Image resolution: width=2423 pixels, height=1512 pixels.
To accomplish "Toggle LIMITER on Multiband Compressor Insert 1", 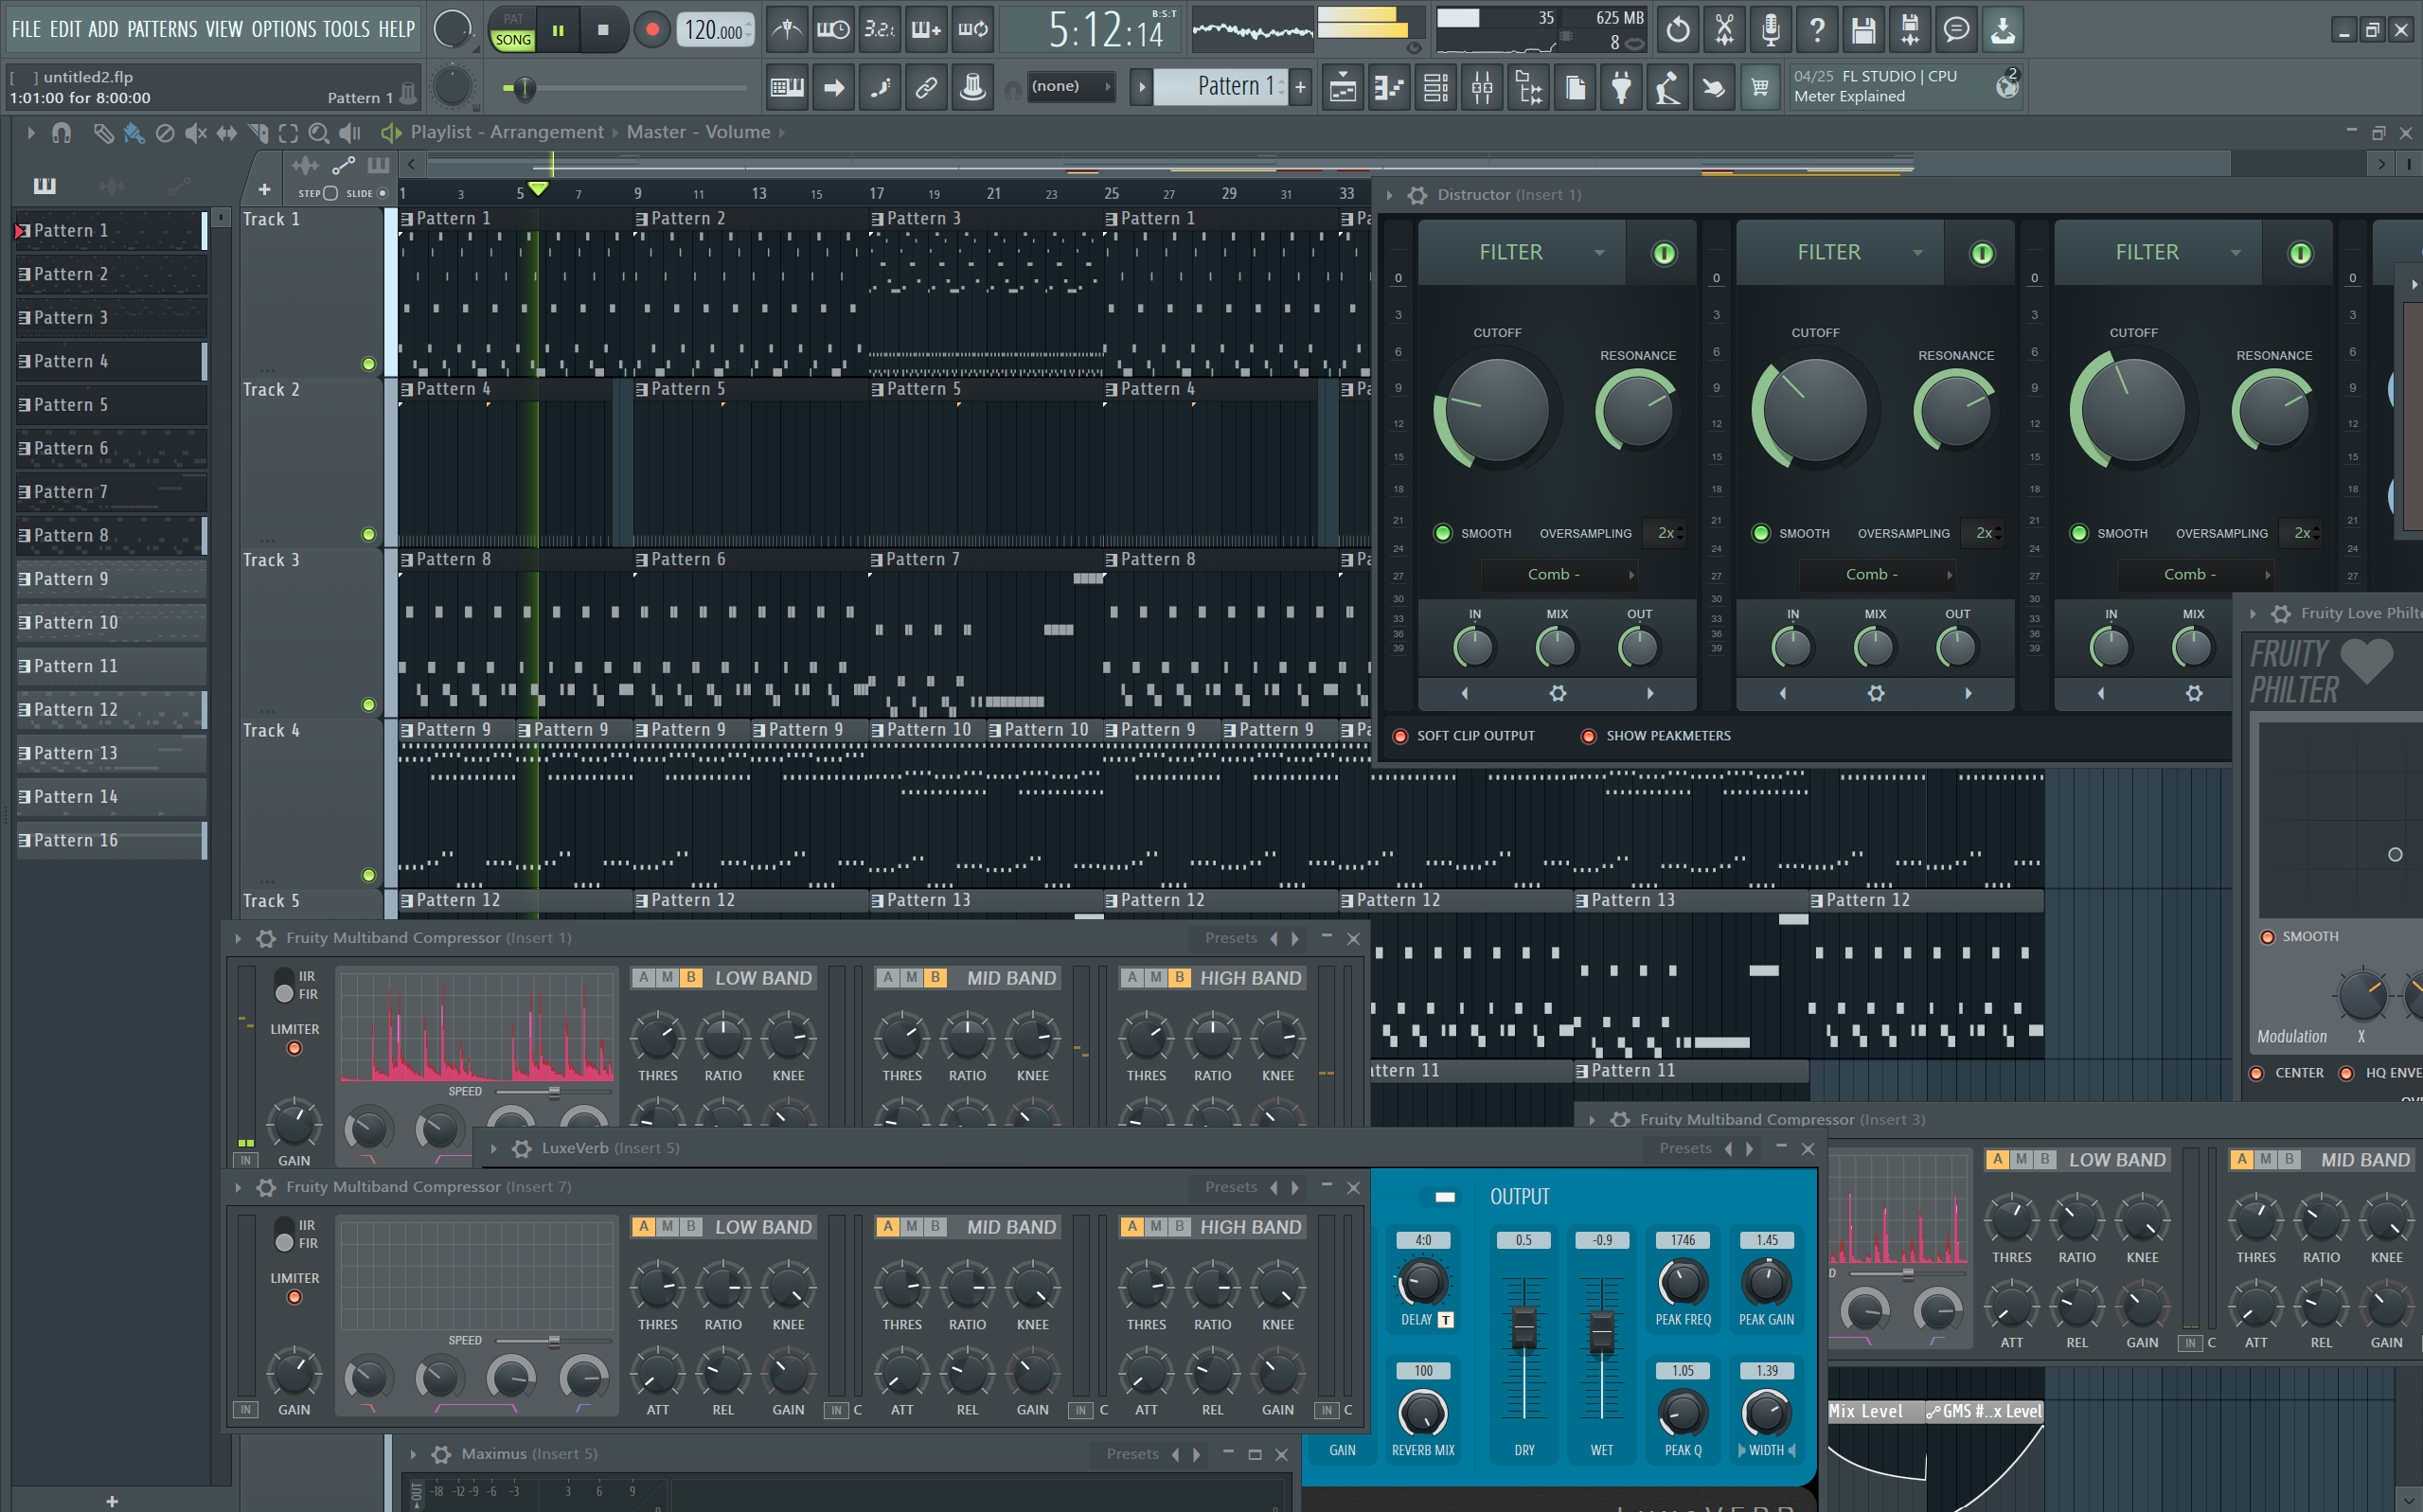I will pyautogui.click(x=294, y=1048).
